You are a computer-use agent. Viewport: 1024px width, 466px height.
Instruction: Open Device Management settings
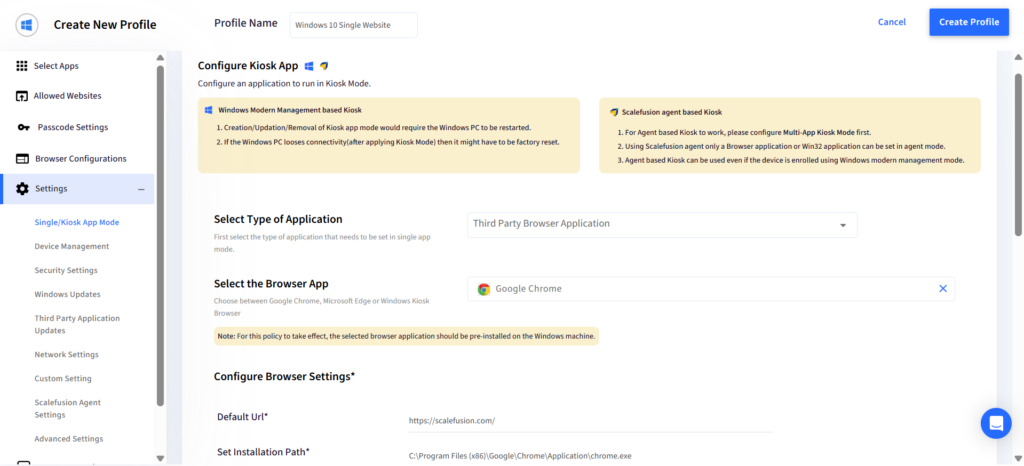(72, 247)
